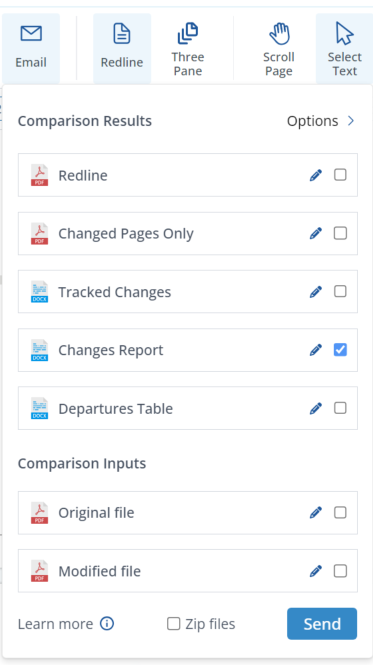
Task: Check the Redline checkbox
Action: pos(340,175)
